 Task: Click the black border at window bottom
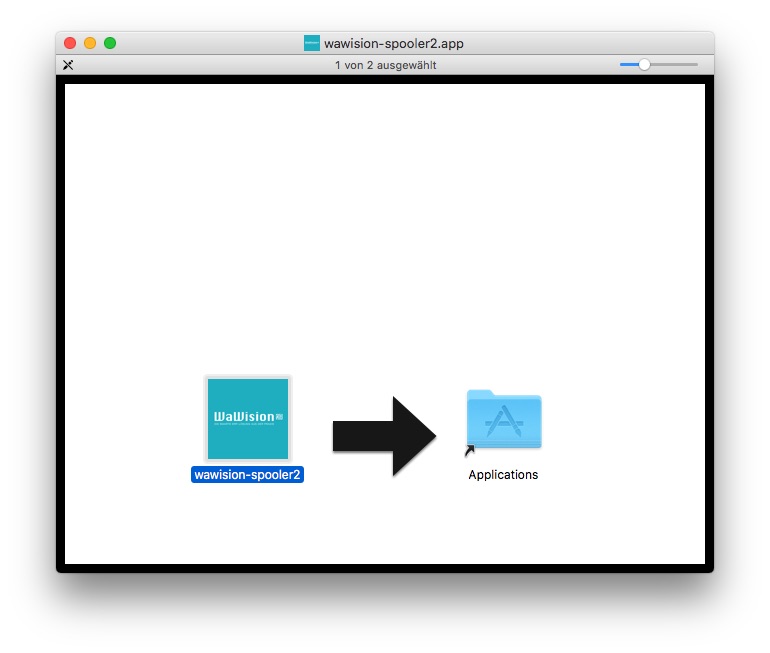385,568
